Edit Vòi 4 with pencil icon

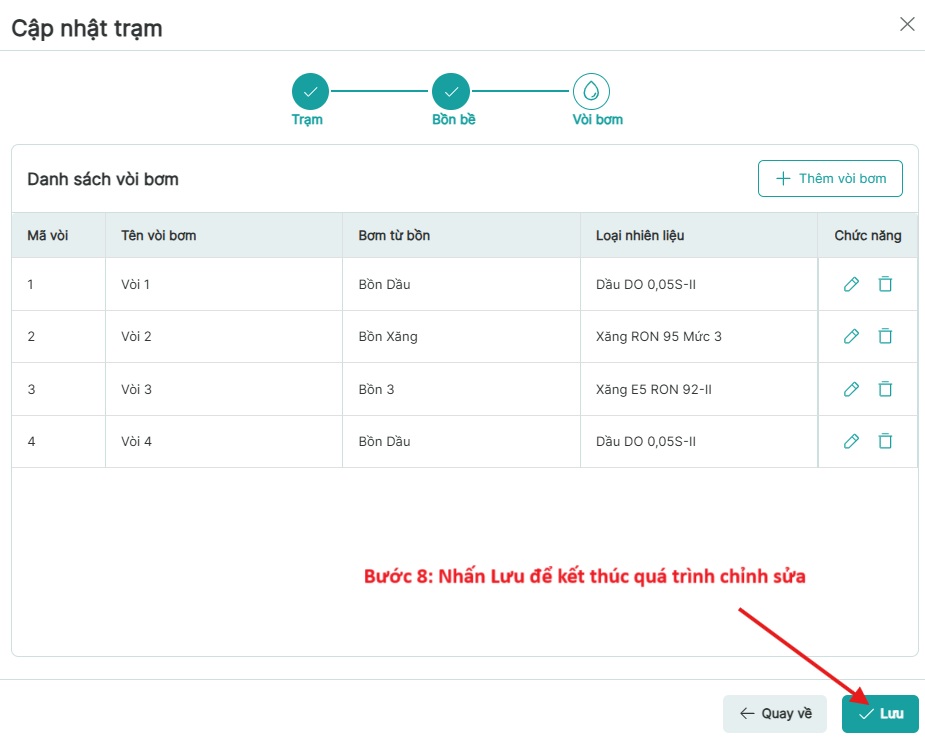point(851,441)
